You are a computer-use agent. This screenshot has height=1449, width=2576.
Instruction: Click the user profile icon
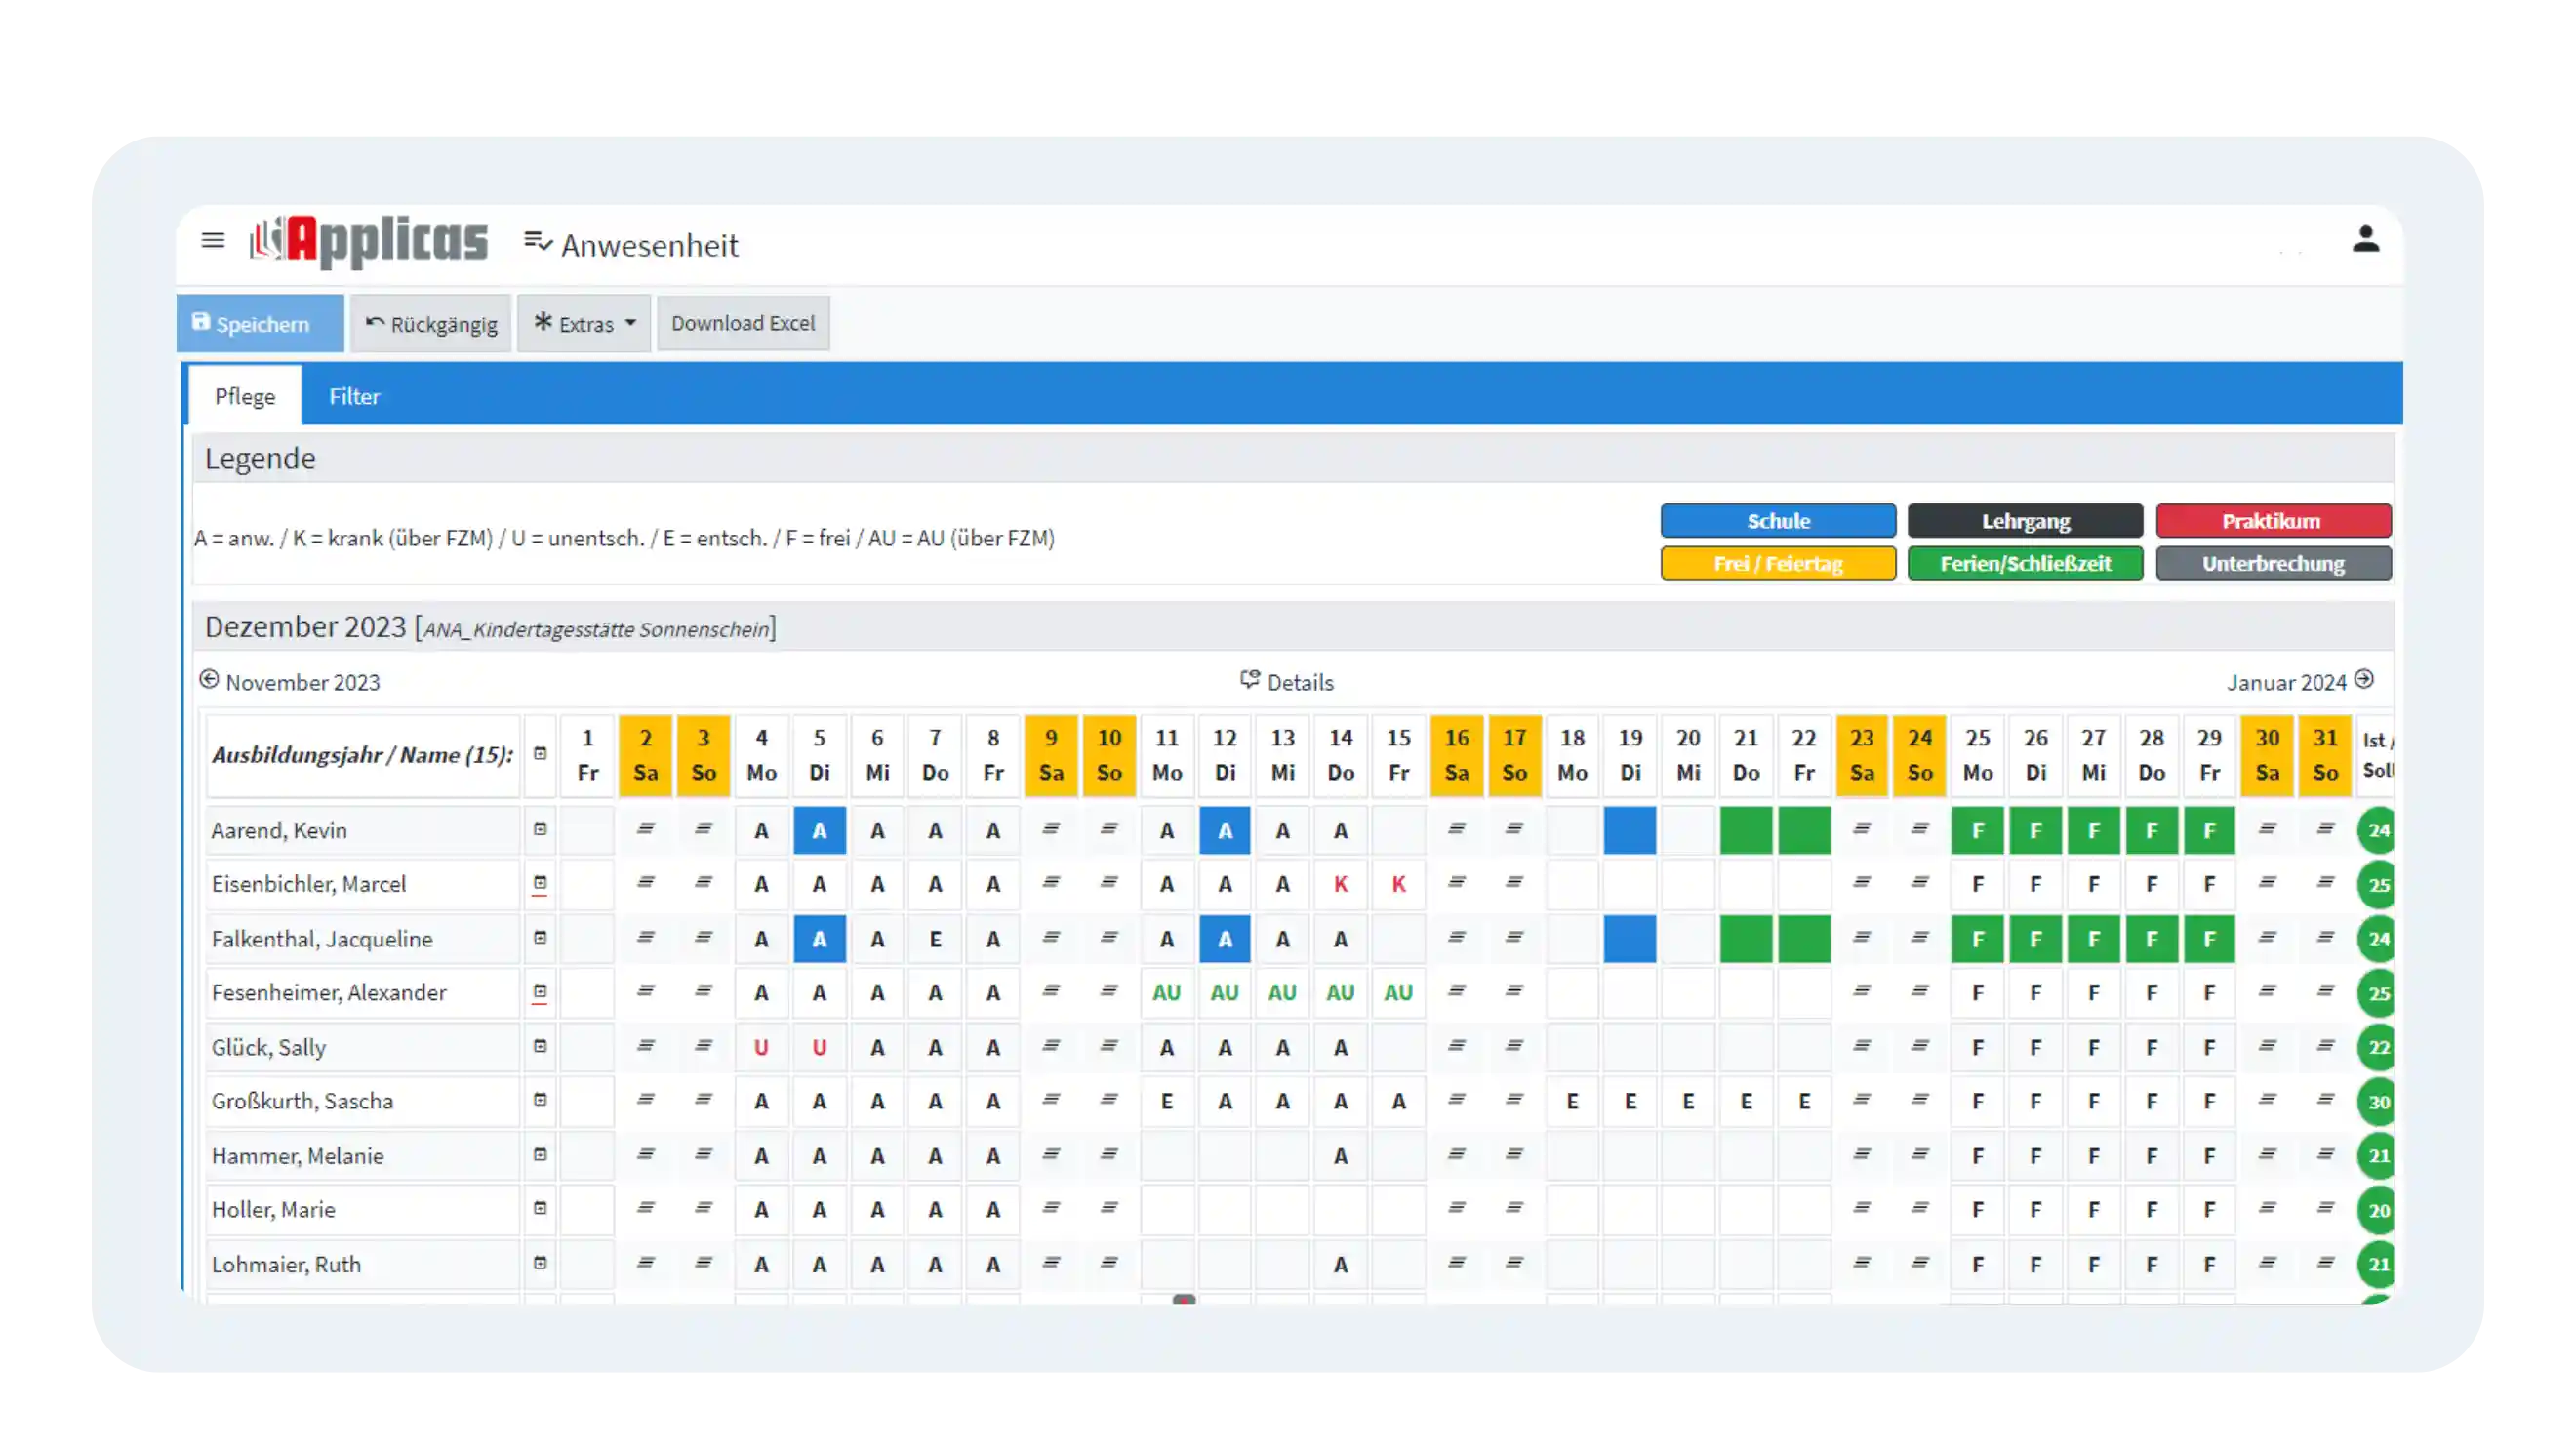coord(2365,240)
